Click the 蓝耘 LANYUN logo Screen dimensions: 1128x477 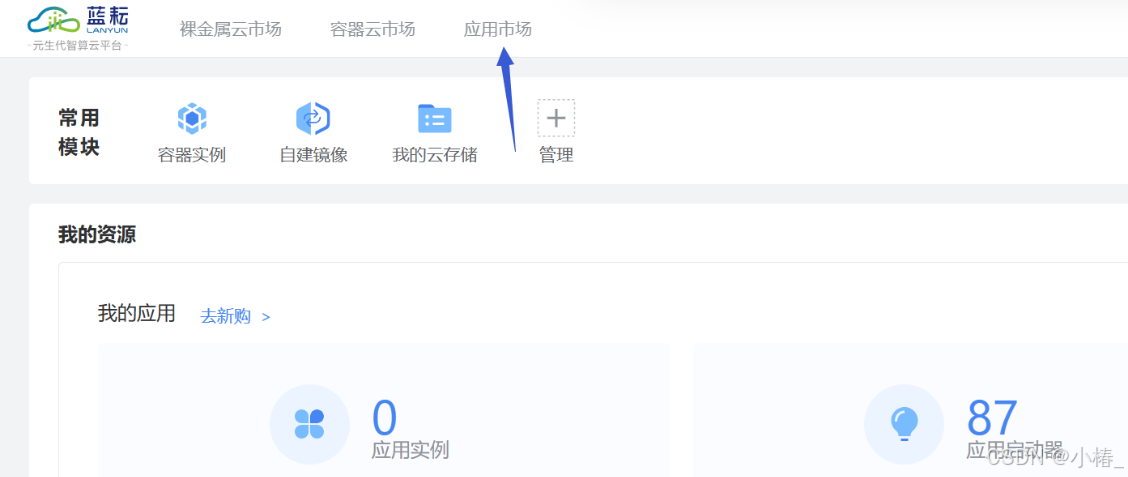point(78,21)
